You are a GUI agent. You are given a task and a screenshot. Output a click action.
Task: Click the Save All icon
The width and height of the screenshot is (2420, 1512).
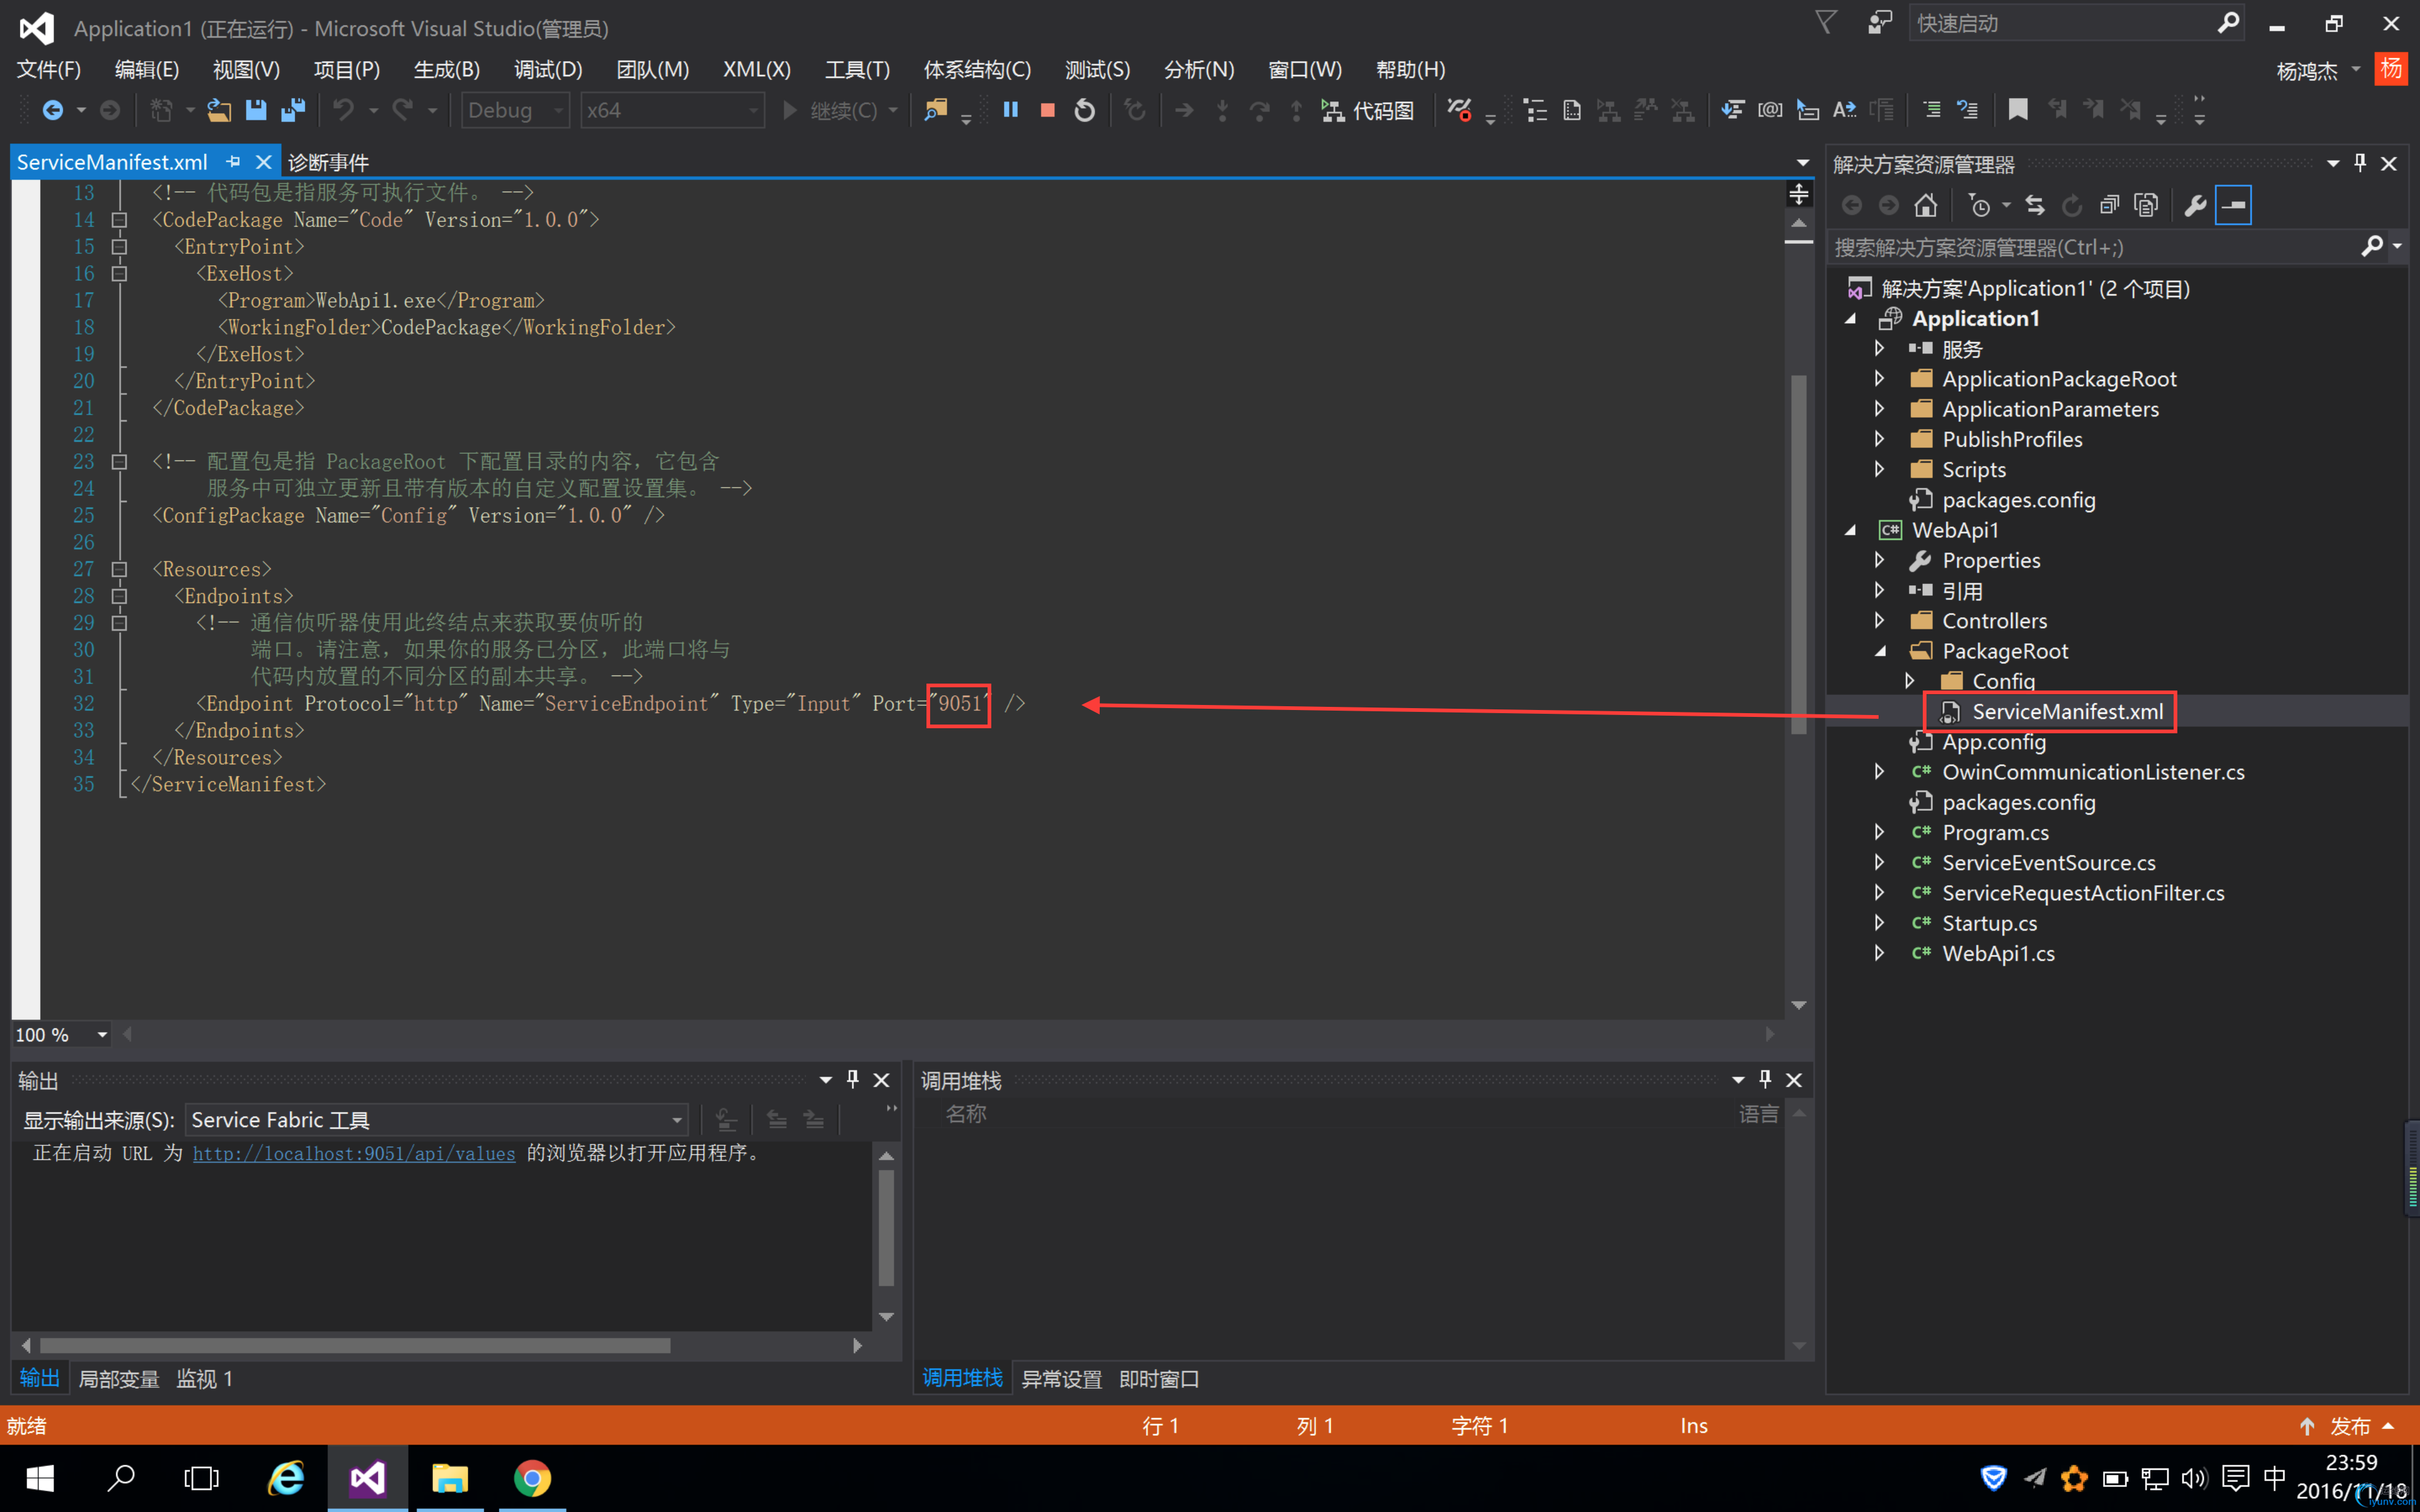[x=292, y=110]
